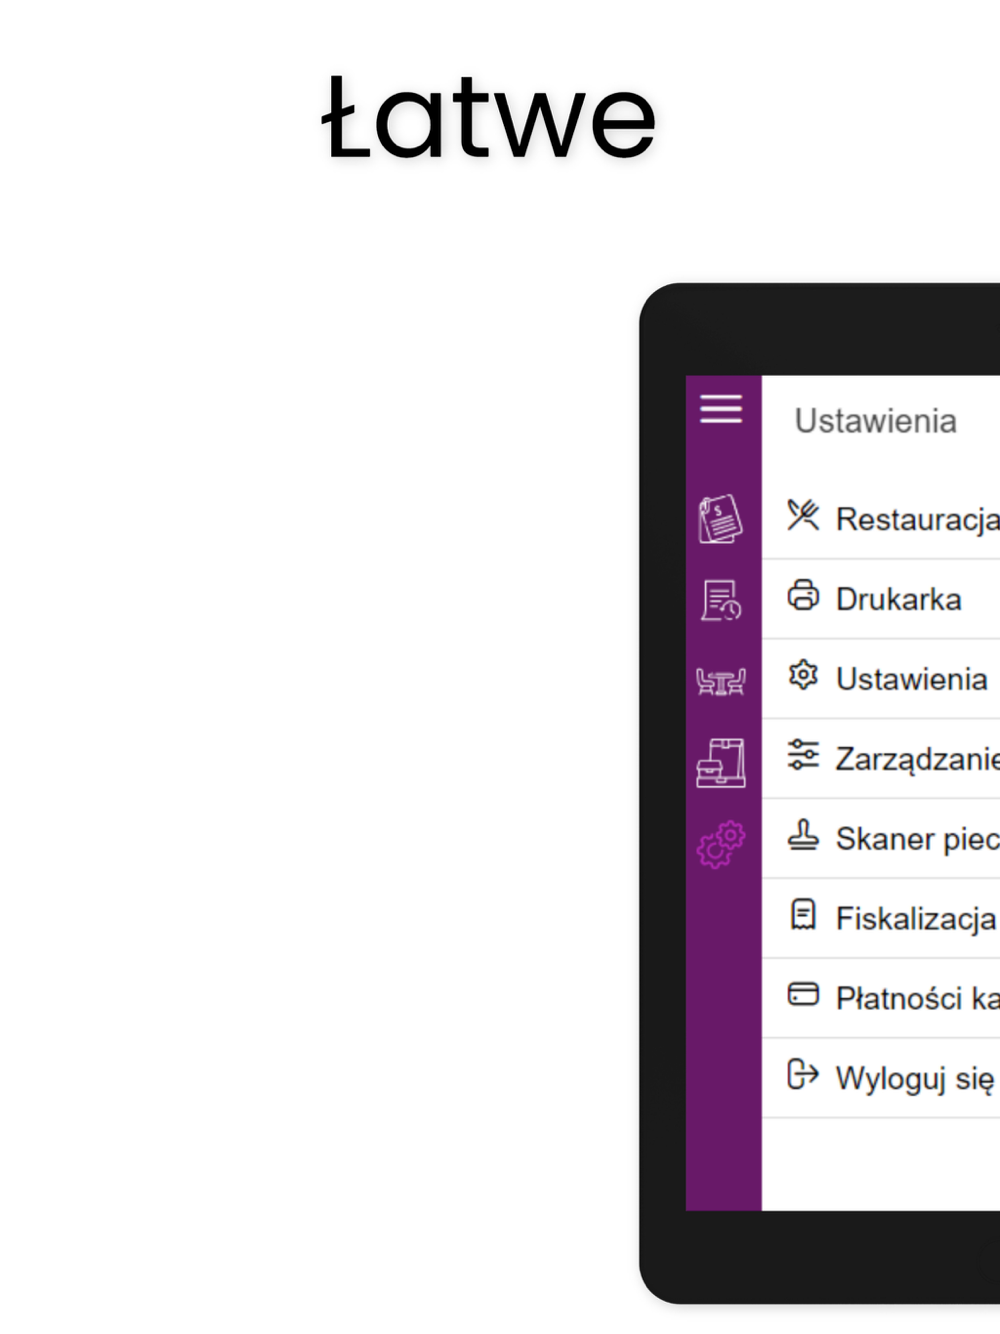Open the Drukarka settings entry
This screenshot has height=1334, width=1000.
point(881,599)
